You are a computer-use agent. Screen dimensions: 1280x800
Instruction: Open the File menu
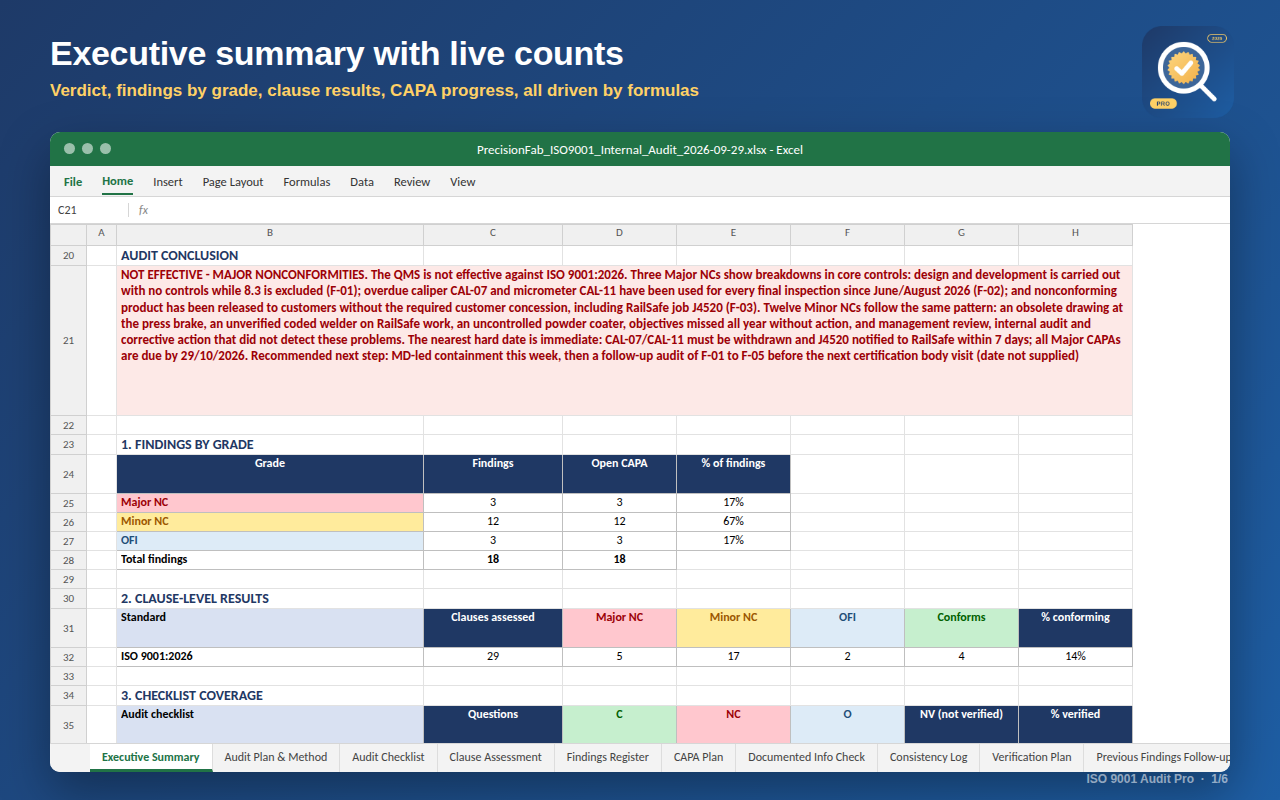73,182
